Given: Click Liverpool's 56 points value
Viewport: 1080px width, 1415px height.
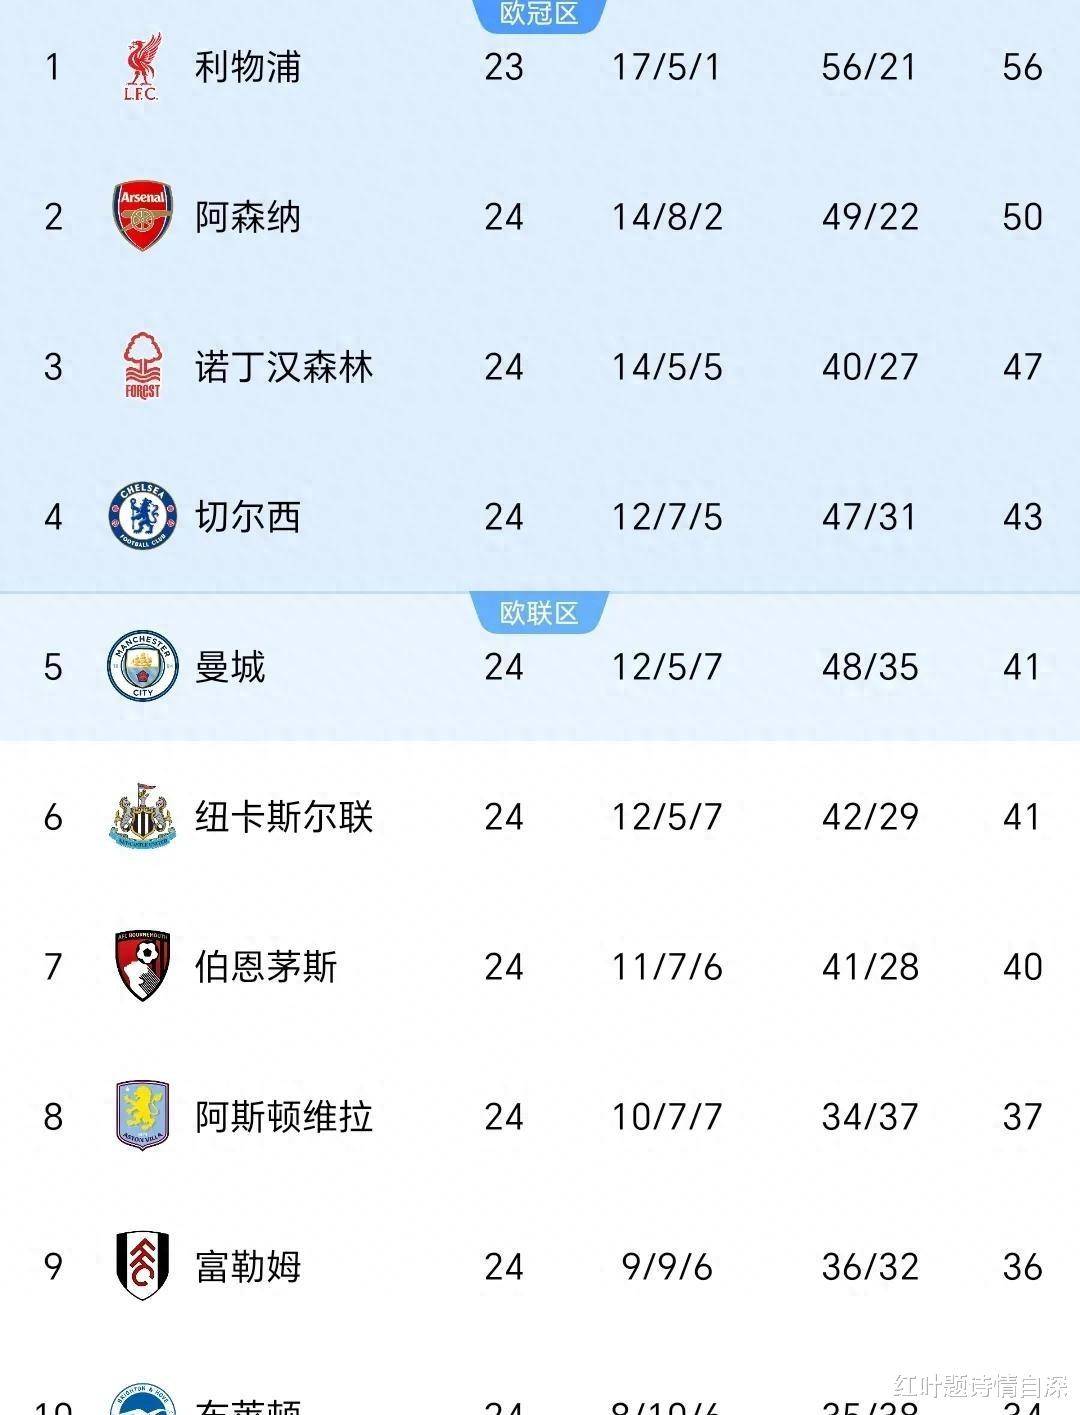Looking at the screenshot, I should [1022, 67].
